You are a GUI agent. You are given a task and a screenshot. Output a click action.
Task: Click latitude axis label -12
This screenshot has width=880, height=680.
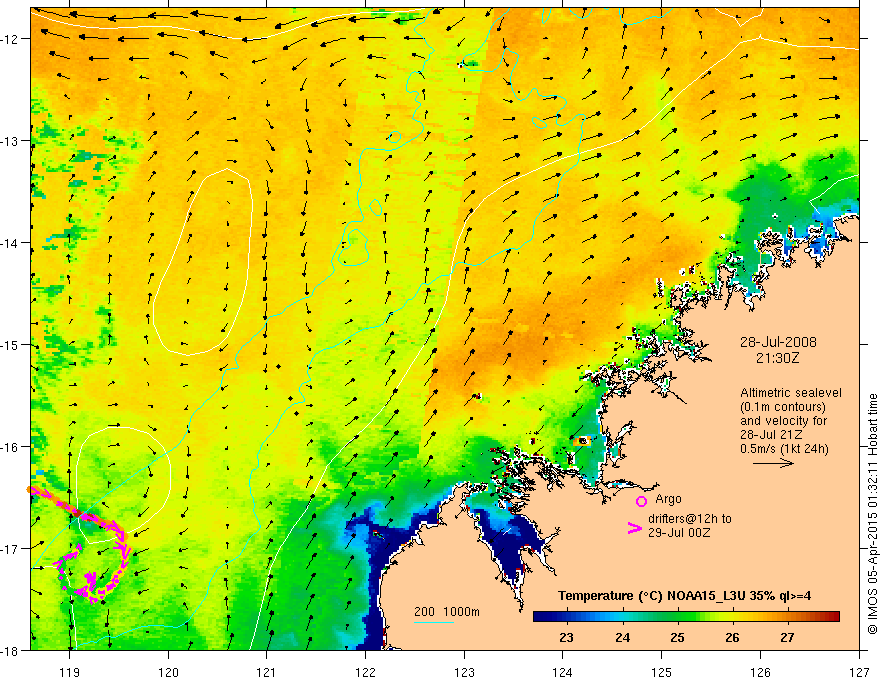click(x=10, y=39)
